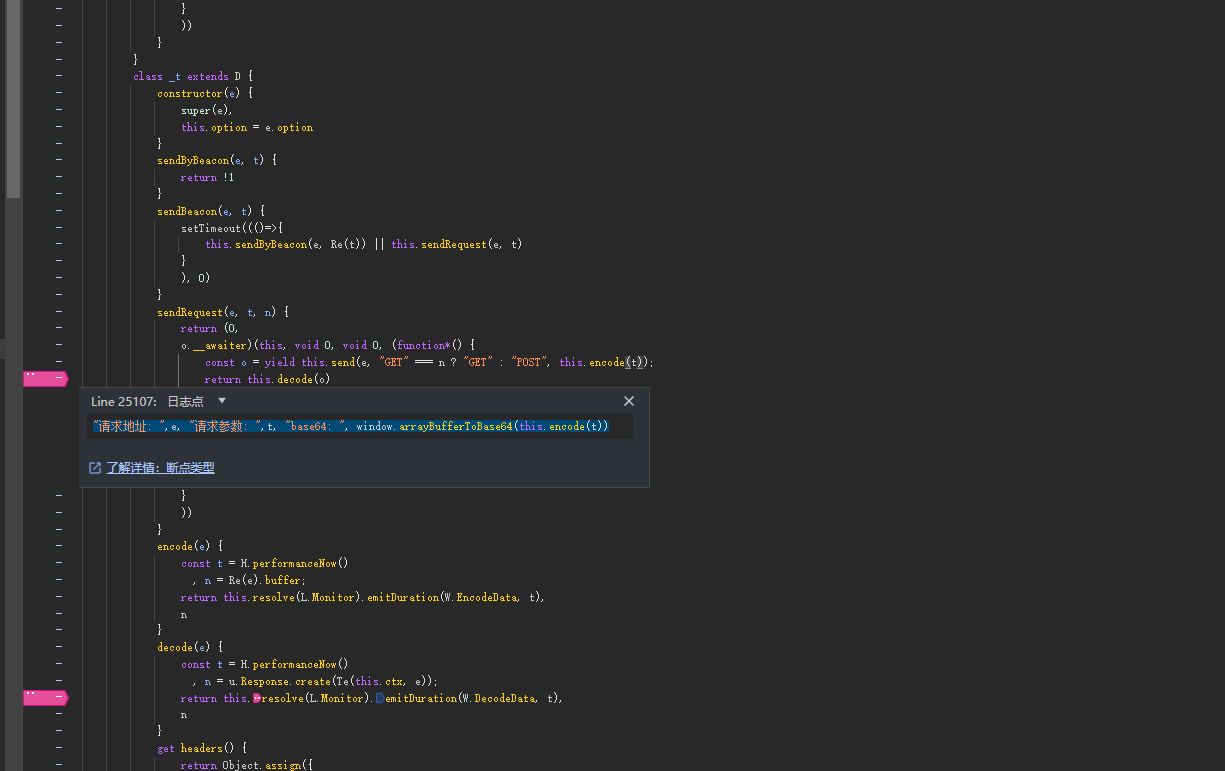Click the "Line 25107:" label
1225x771 pixels.
[x=124, y=401]
